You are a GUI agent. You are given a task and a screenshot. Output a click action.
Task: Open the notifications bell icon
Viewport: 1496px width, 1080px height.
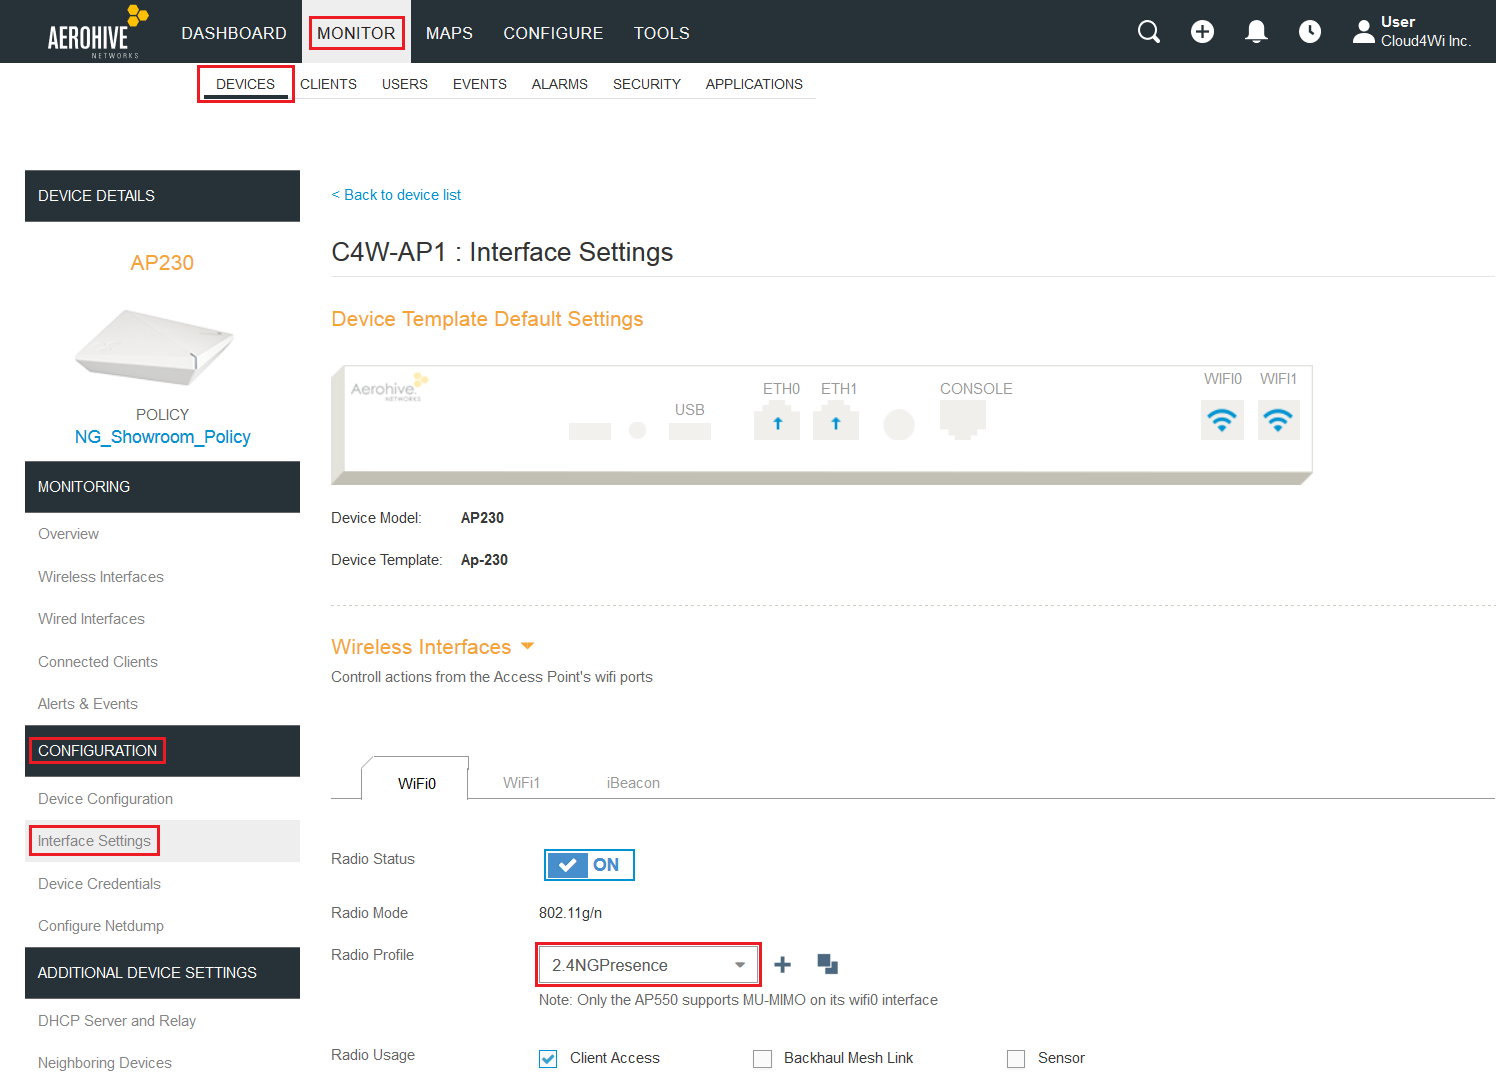tap(1256, 32)
